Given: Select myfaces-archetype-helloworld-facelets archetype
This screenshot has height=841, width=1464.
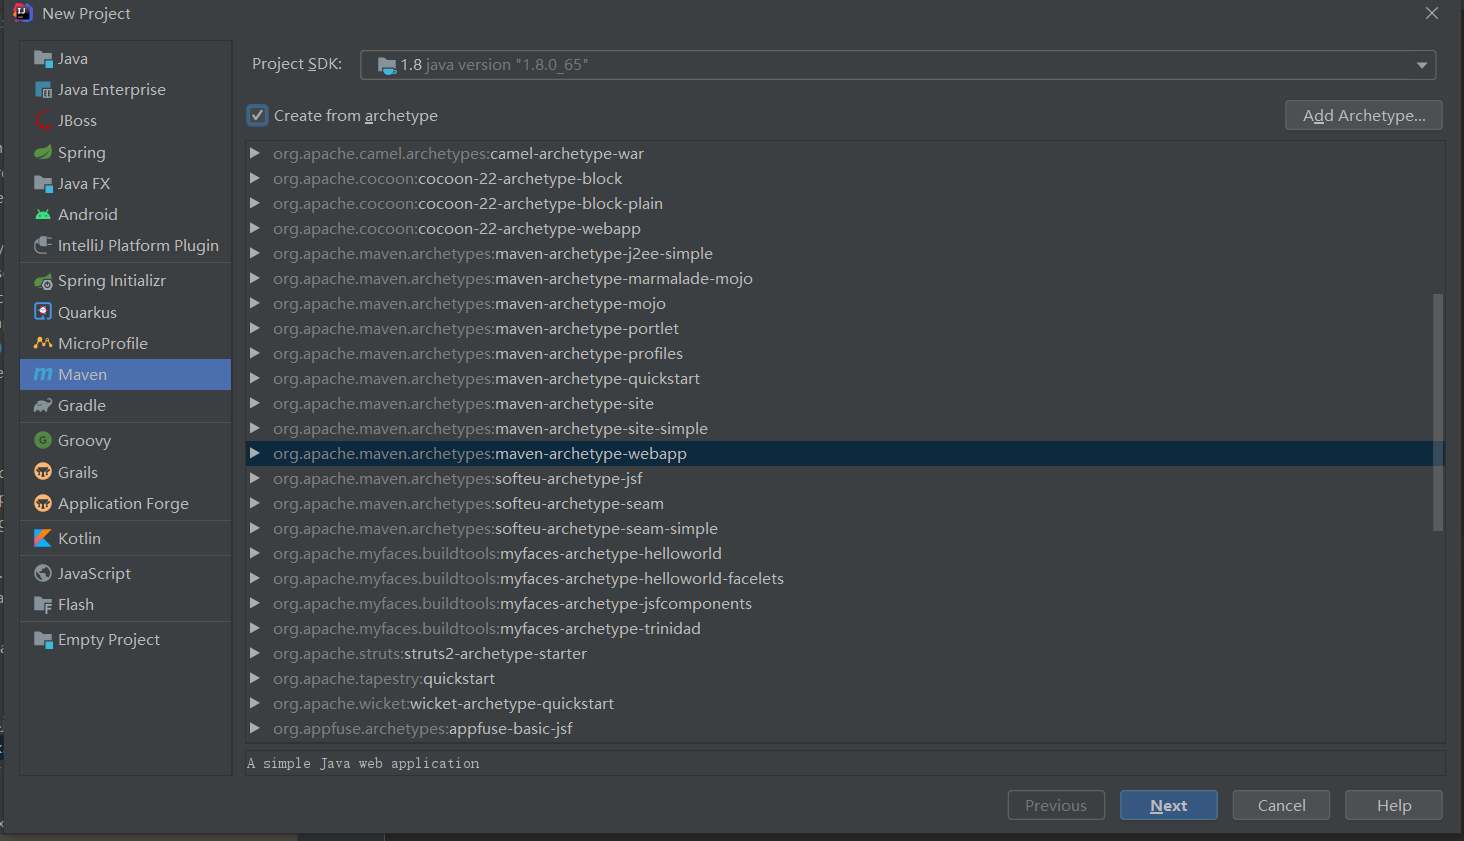Looking at the screenshot, I should click(x=845, y=578).
